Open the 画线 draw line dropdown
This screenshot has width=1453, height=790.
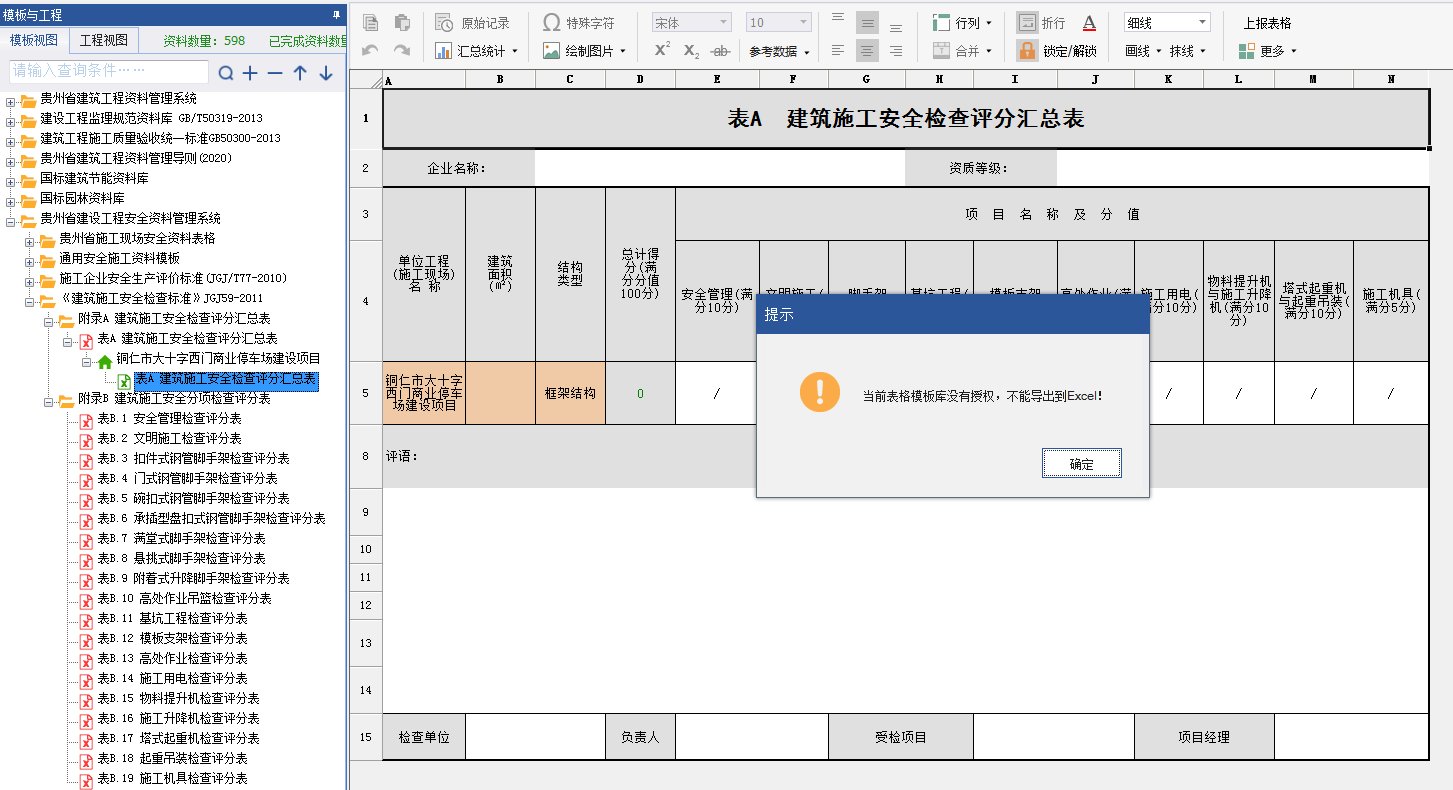(1143, 51)
